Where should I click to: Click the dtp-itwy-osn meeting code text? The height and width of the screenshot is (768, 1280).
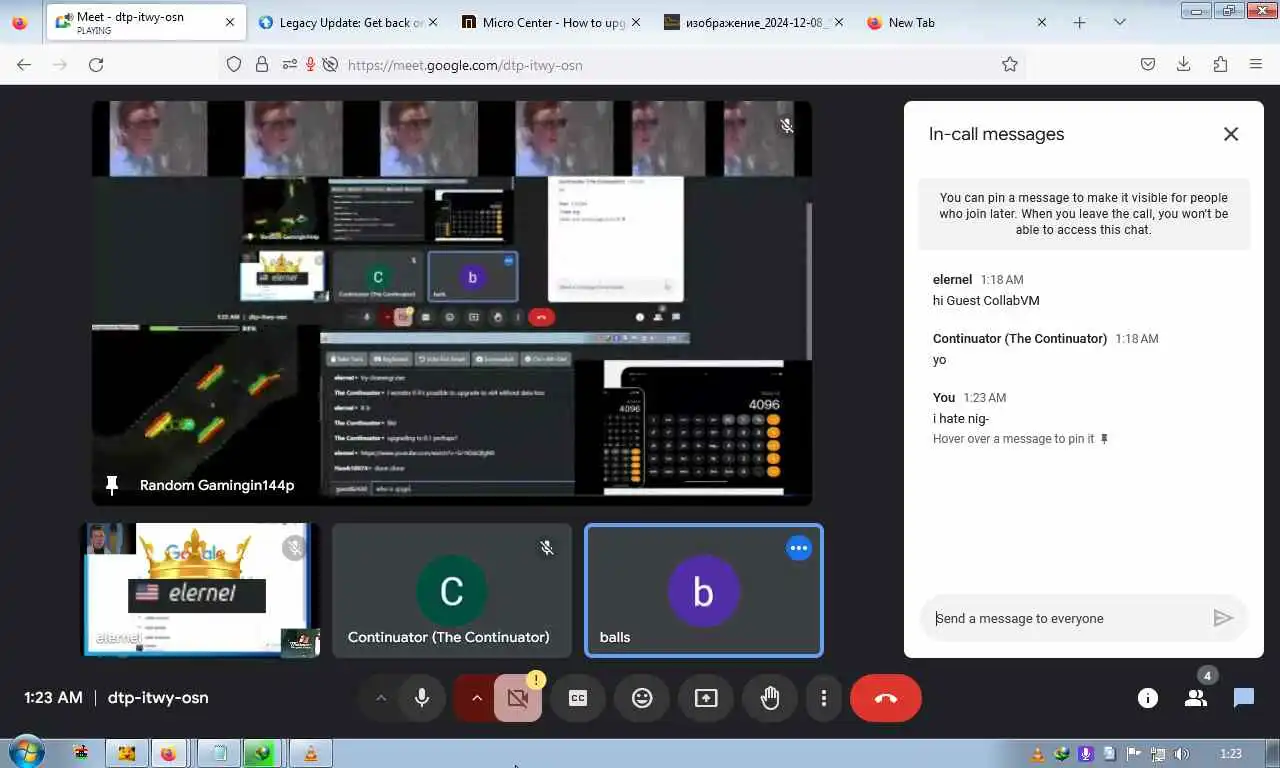[x=158, y=698]
